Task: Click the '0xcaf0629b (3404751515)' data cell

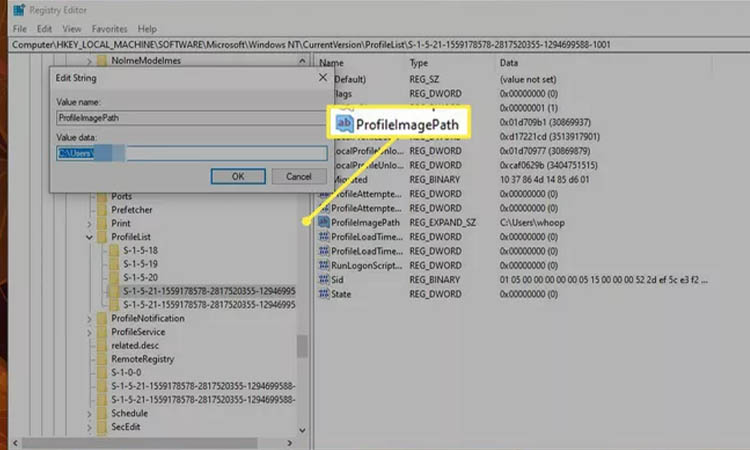Action: [549, 165]
